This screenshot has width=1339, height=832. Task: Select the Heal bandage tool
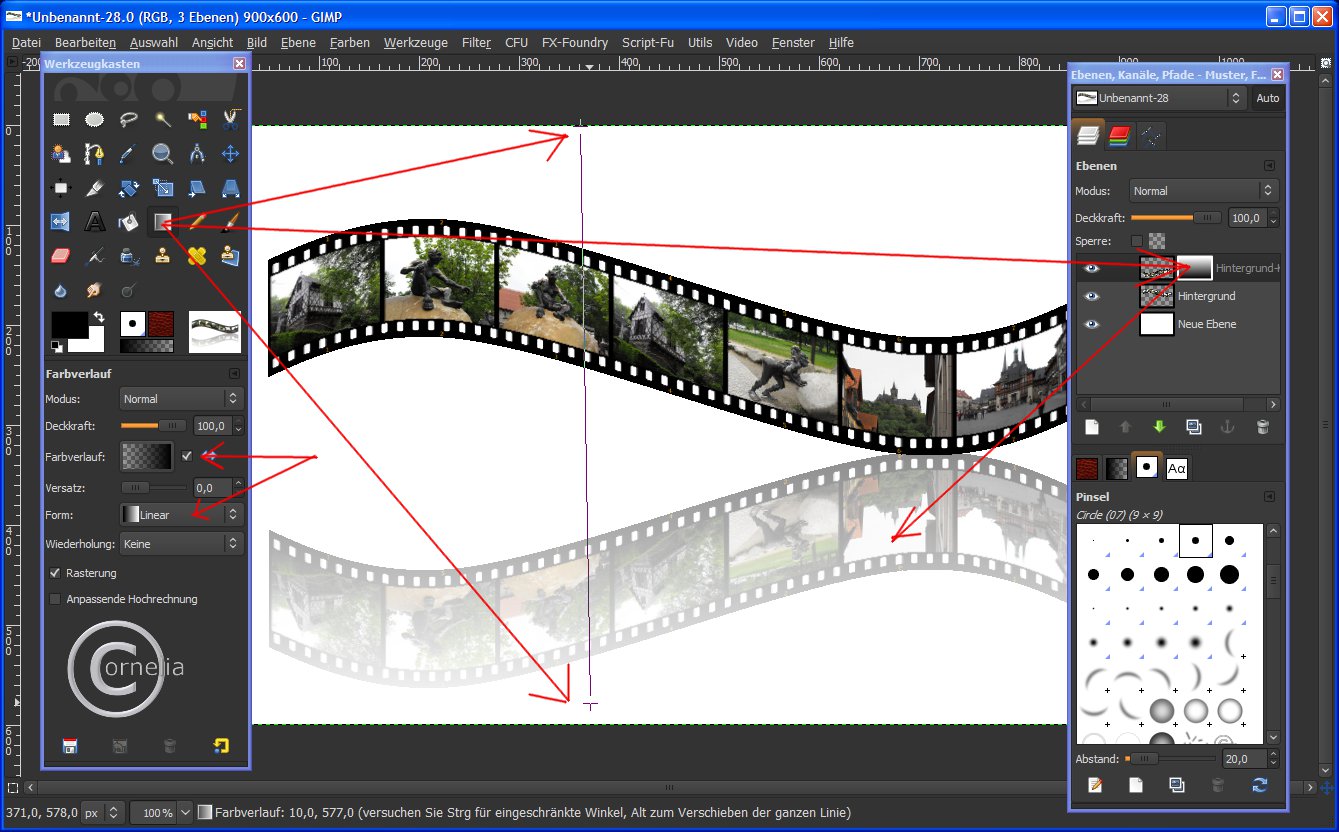pos(196,256)
